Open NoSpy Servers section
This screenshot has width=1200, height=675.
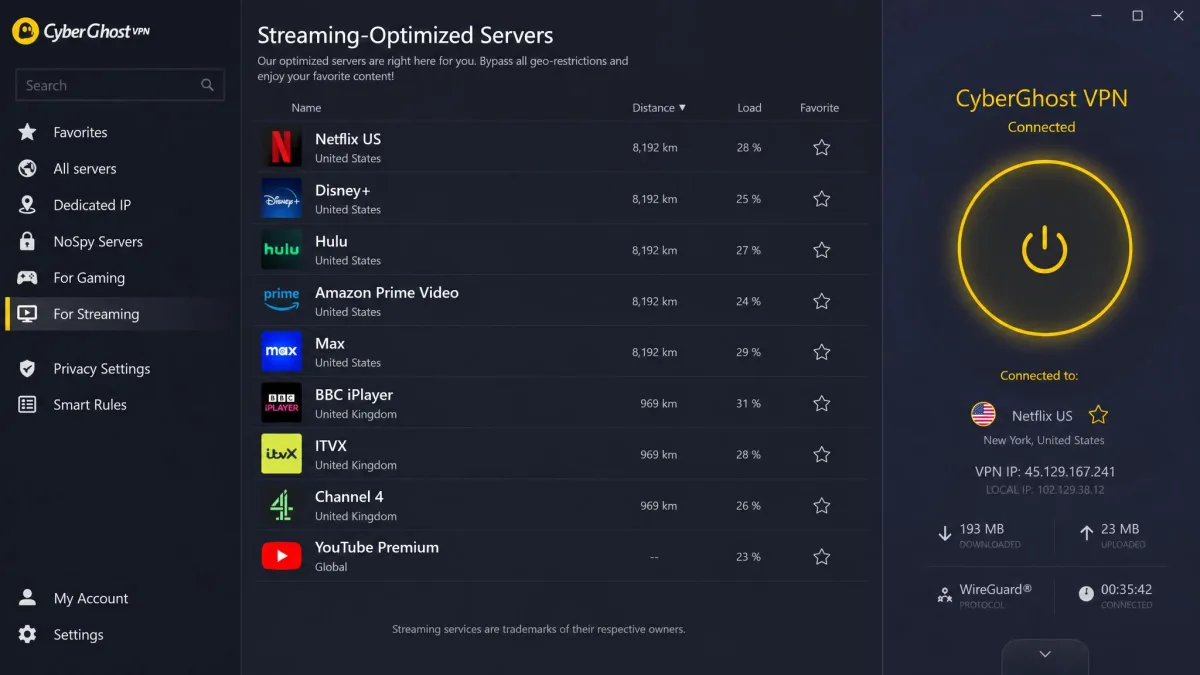98,241
